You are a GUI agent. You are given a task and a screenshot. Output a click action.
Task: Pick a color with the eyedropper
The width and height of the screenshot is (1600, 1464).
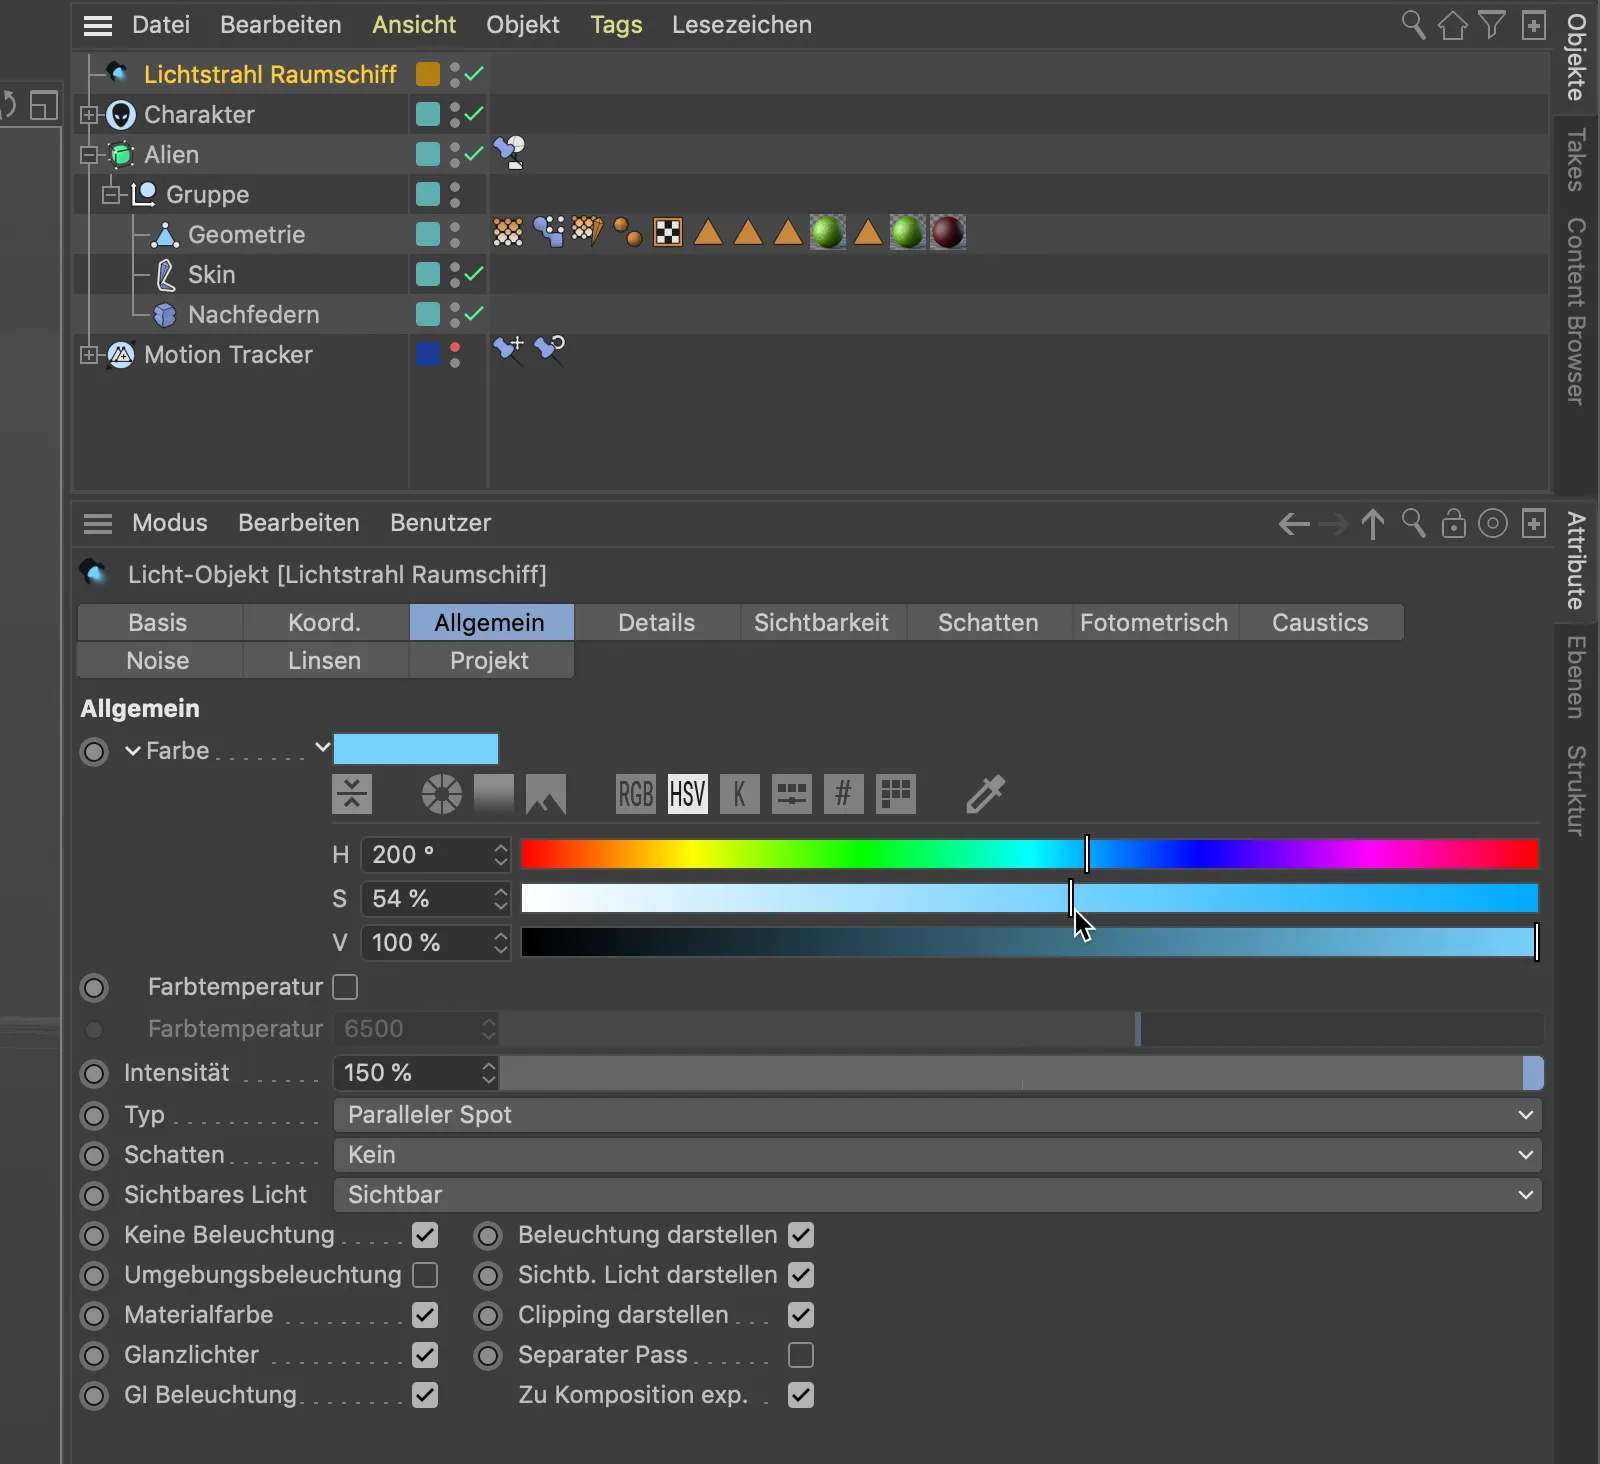click(985, 794)
